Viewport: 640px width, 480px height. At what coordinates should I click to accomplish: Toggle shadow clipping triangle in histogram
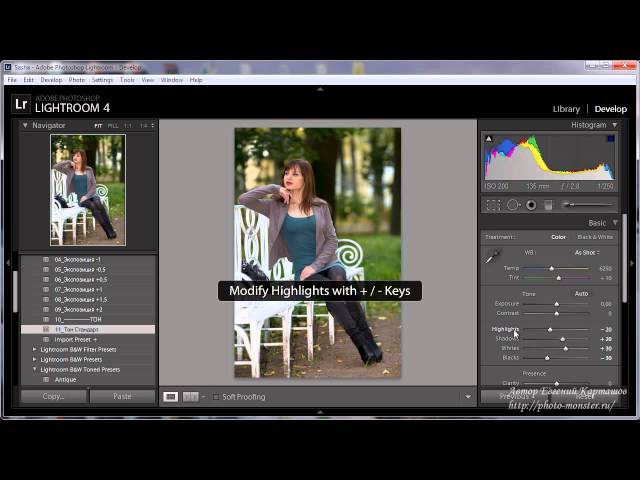(x=489, y=139)
